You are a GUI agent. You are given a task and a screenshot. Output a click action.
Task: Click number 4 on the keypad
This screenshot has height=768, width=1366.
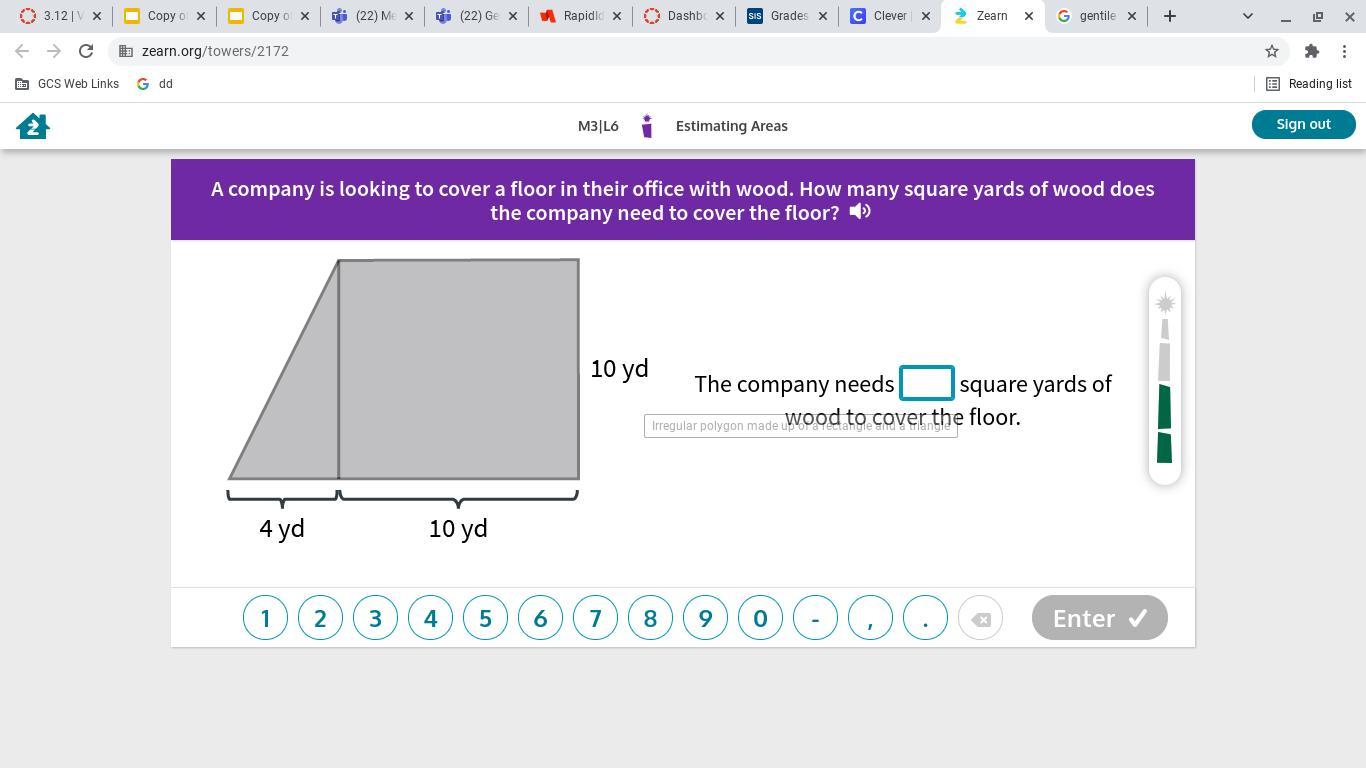click(430, 619)
